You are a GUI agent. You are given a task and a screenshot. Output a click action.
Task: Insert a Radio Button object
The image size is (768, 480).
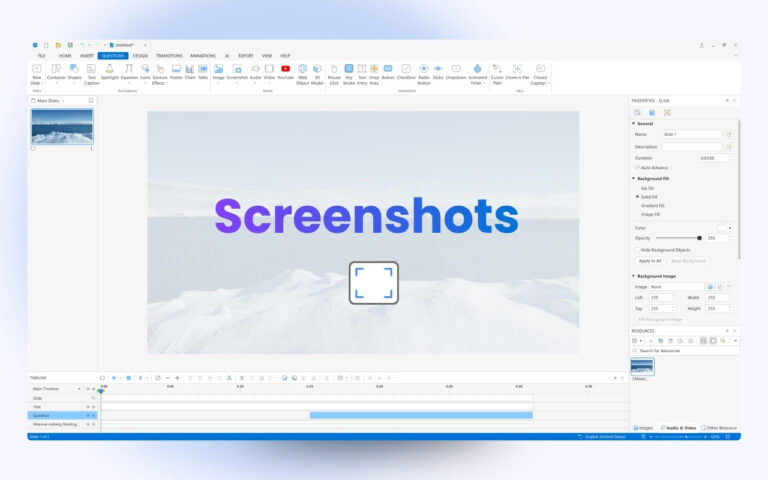coord(424,74)
